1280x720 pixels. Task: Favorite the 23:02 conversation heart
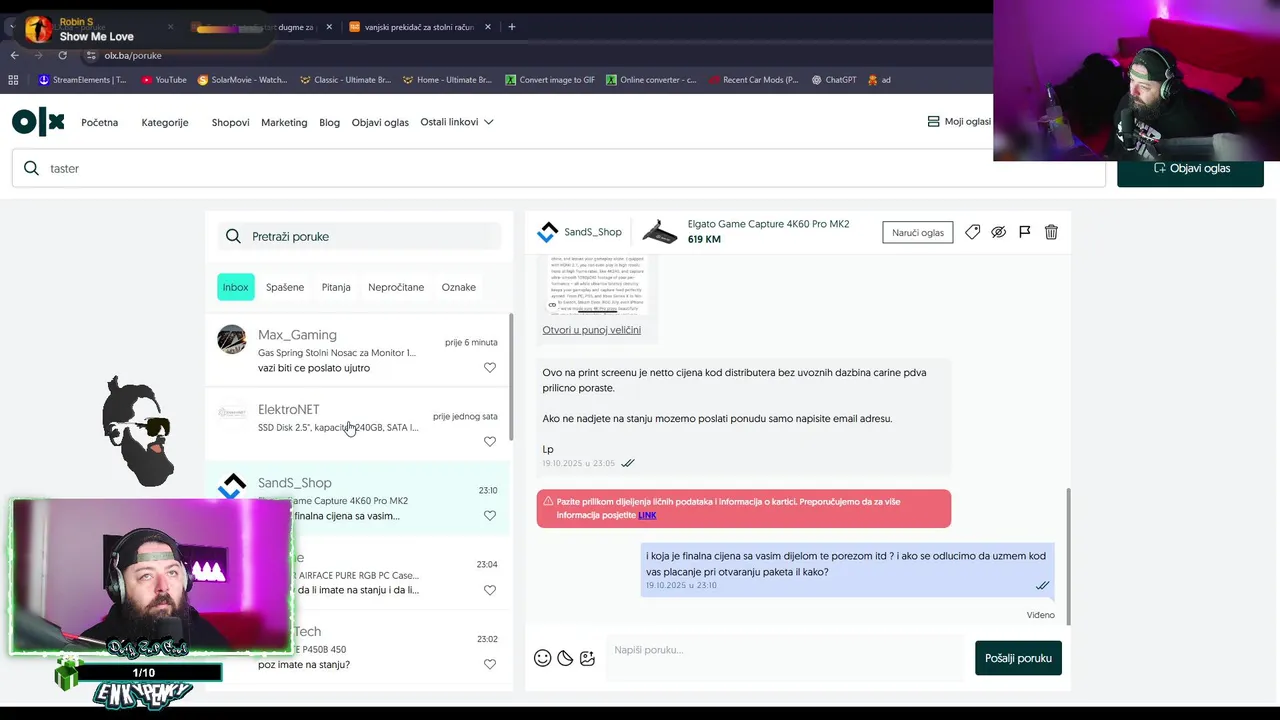(490, 664)
